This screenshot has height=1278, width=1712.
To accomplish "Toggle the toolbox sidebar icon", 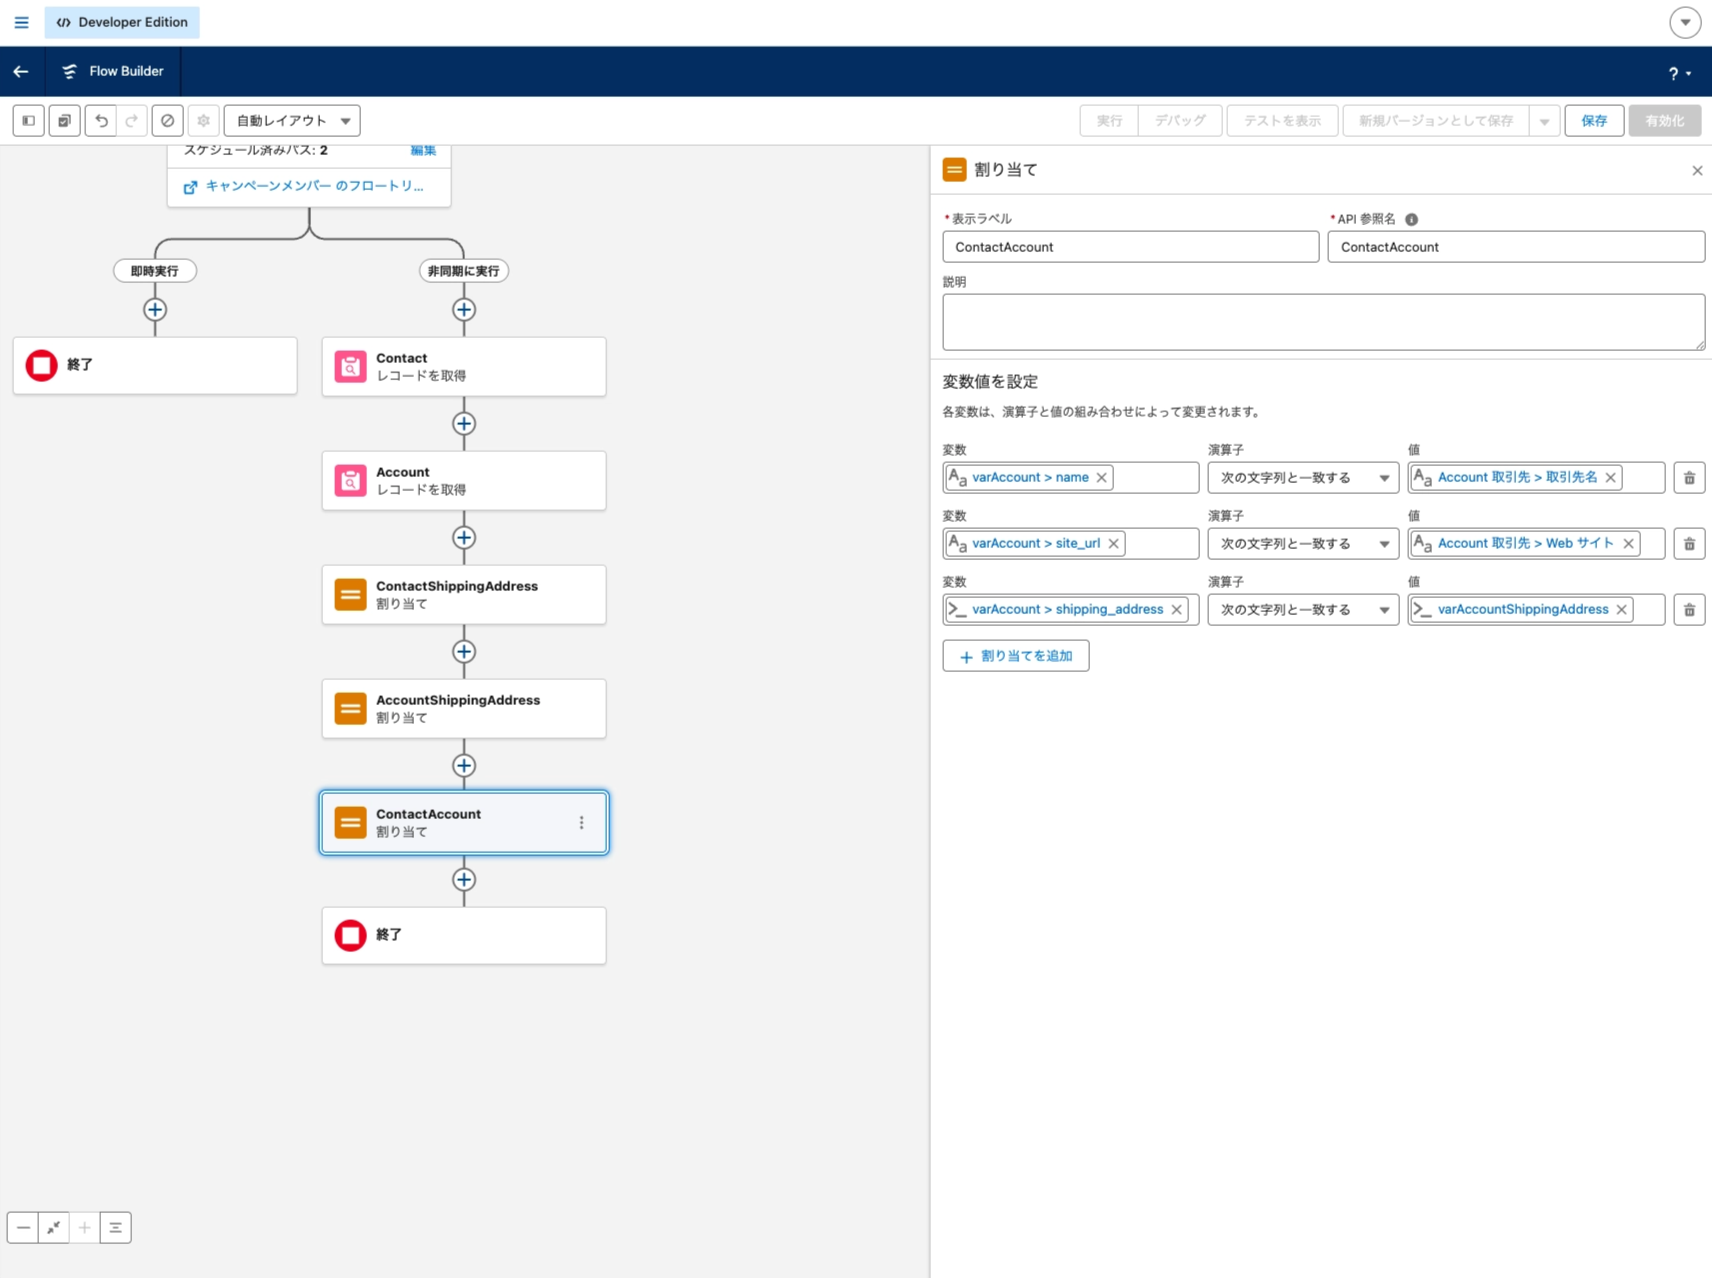I will [29, 121].
